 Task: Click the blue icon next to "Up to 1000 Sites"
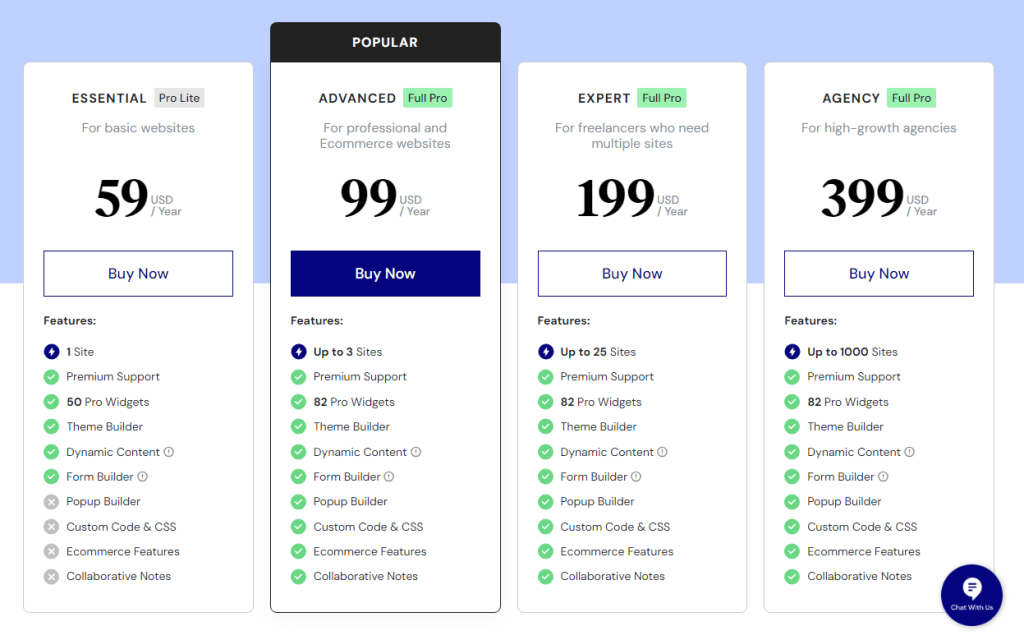point(792,351)
